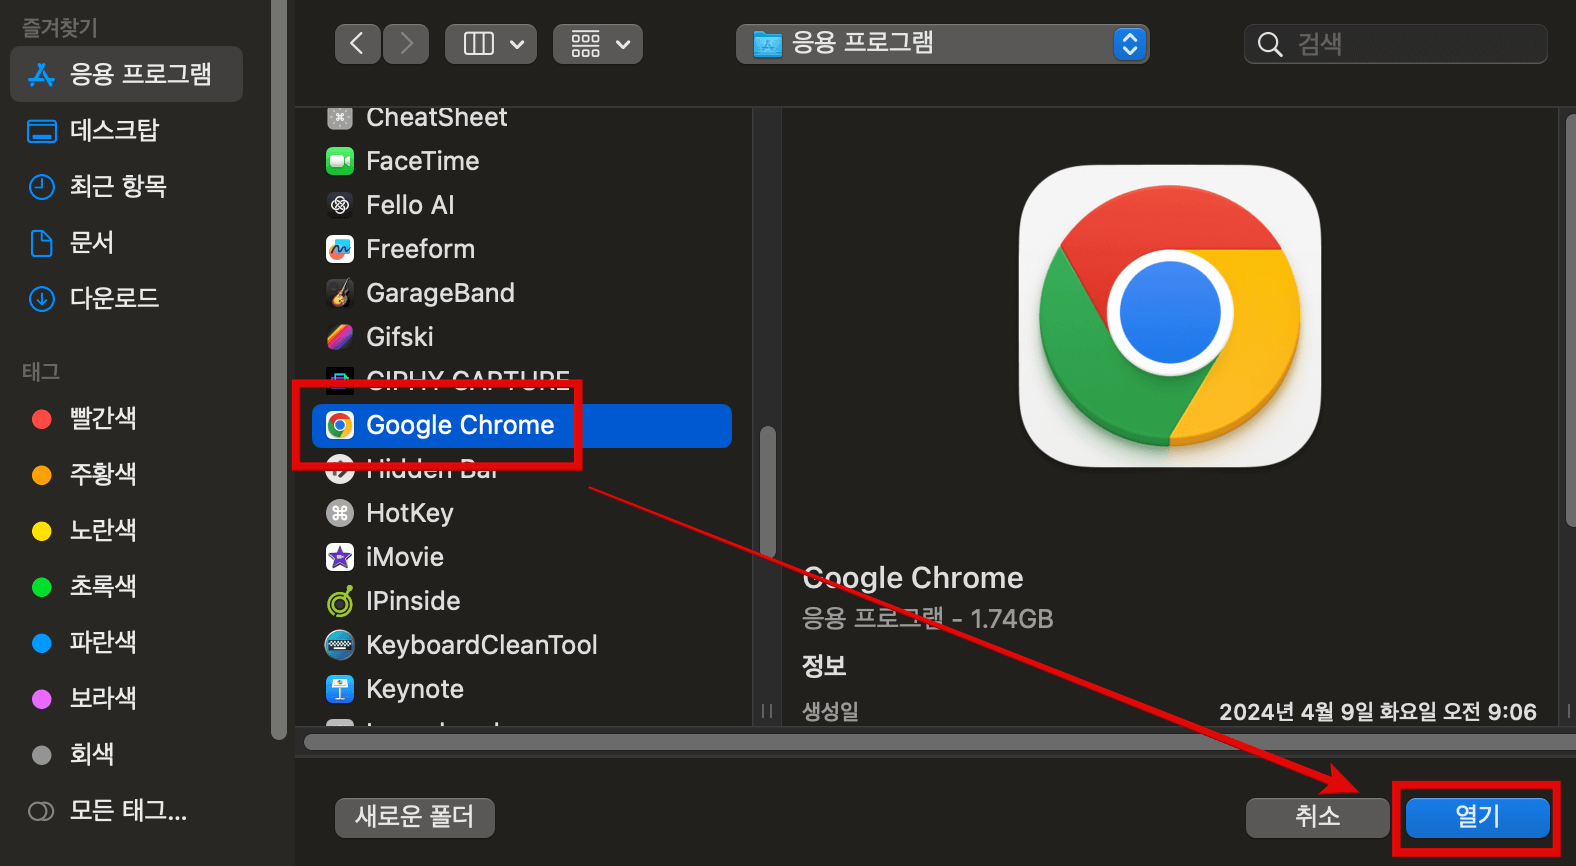The image size is (1576, 866).
Task: Select HotKey in the app list
Action: (x=522, y=513)
